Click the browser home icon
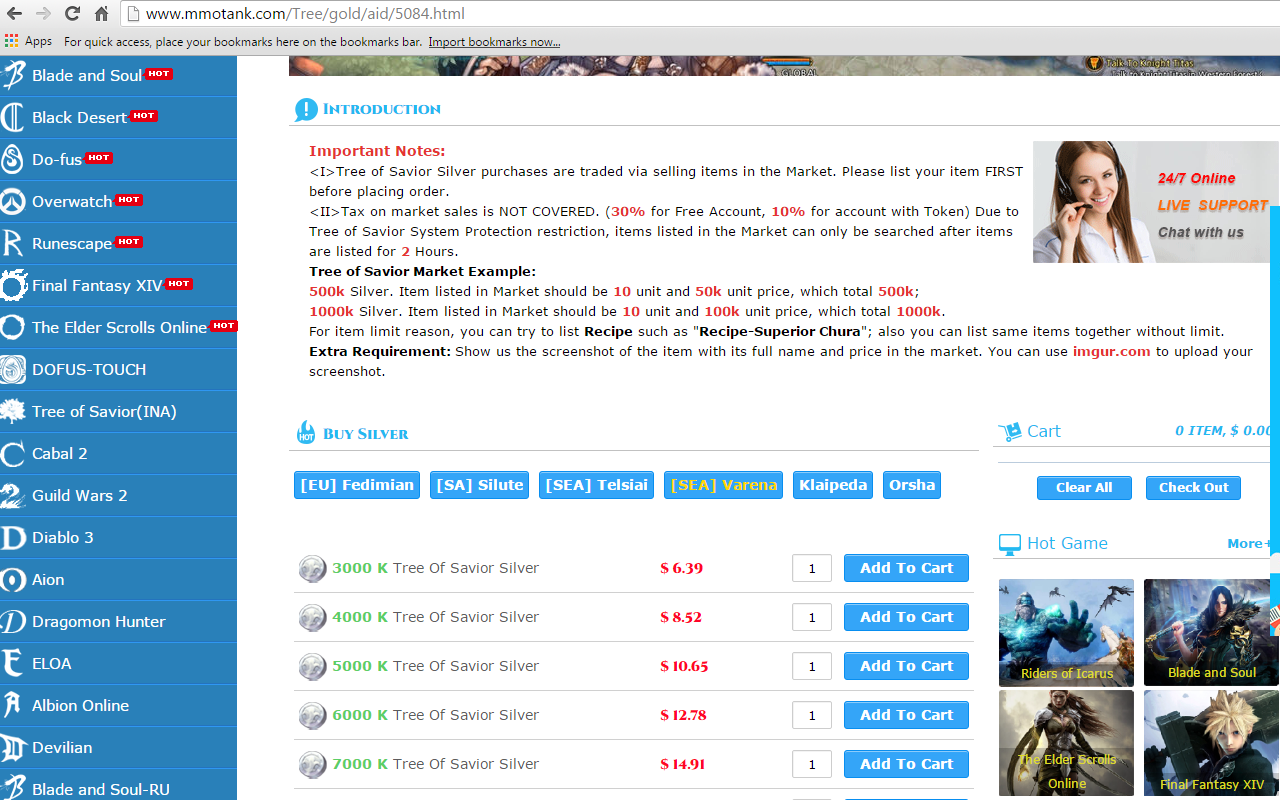 101,14
